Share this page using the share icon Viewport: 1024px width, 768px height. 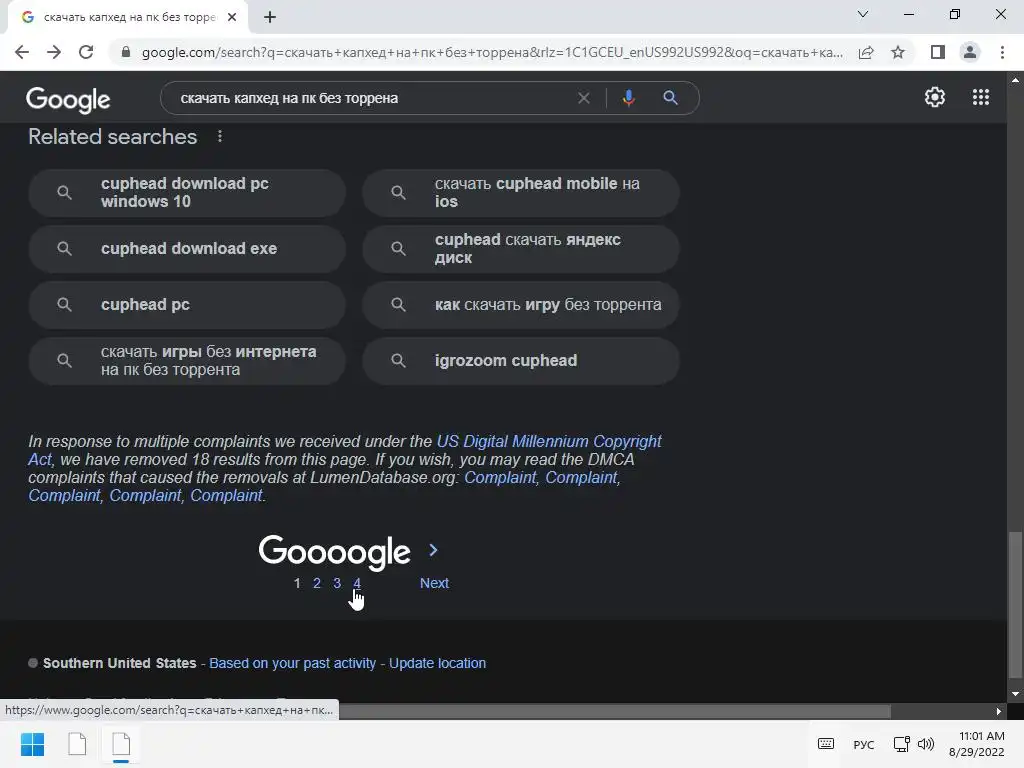pos(866,52)
